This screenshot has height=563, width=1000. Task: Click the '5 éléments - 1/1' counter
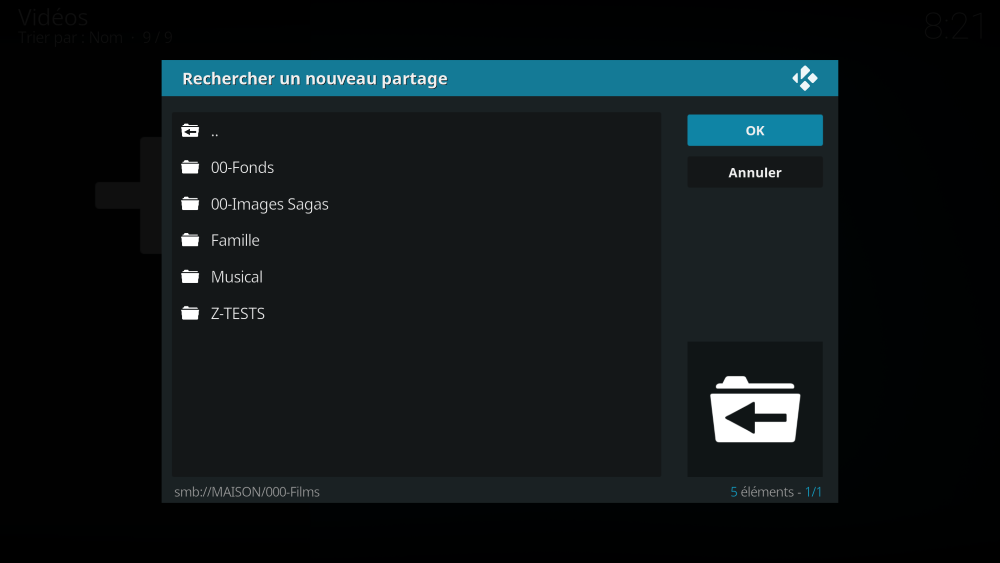776,492
